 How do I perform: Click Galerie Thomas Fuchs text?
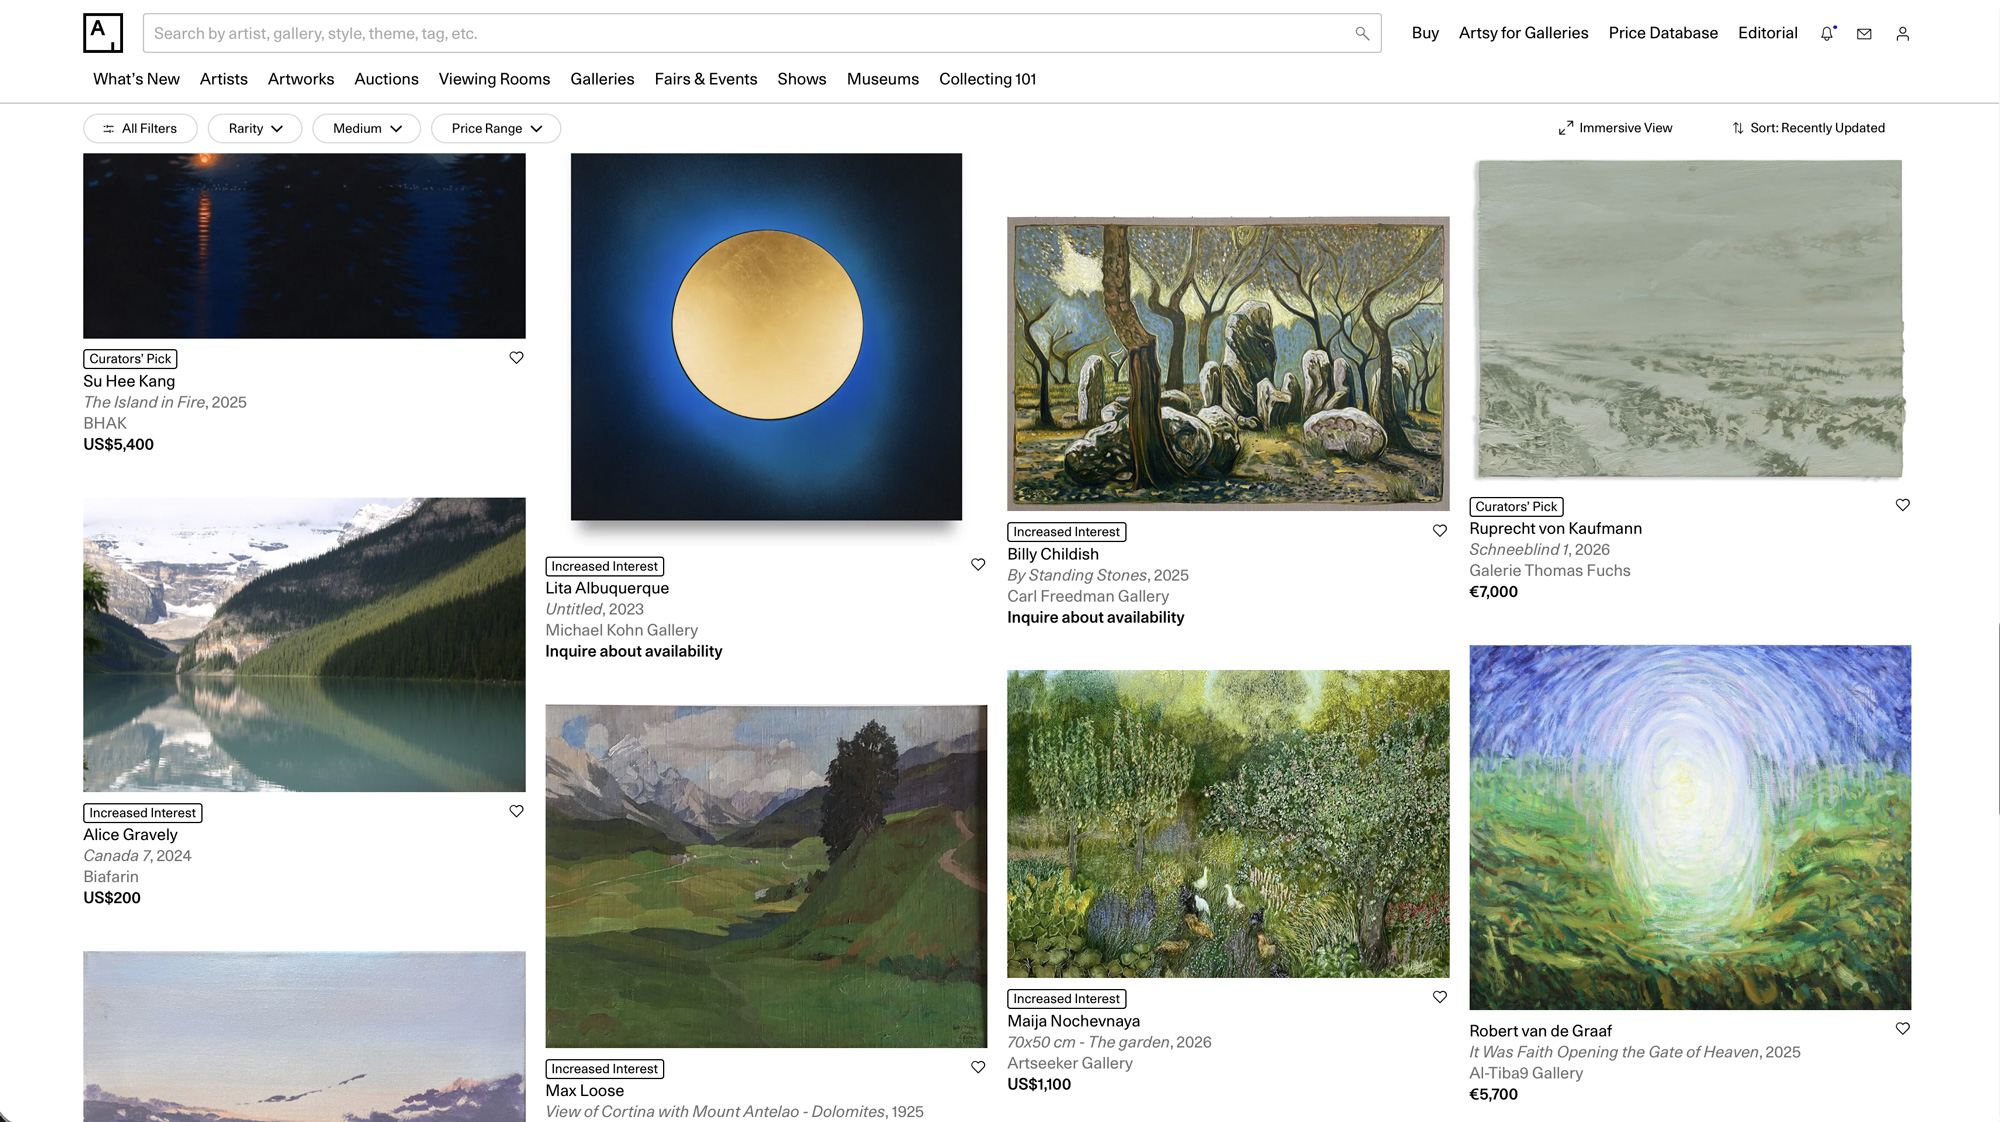click(x=1549, y=570)
